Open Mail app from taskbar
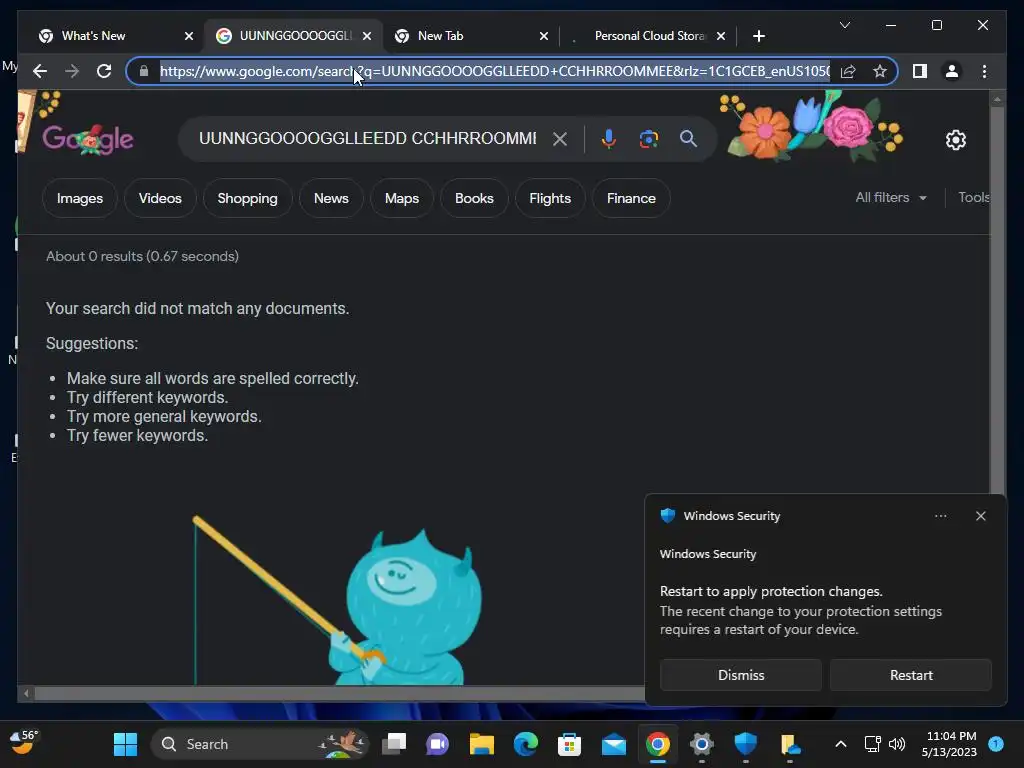The height and width of the screenshot is (768, 1024). pos(614,744)
